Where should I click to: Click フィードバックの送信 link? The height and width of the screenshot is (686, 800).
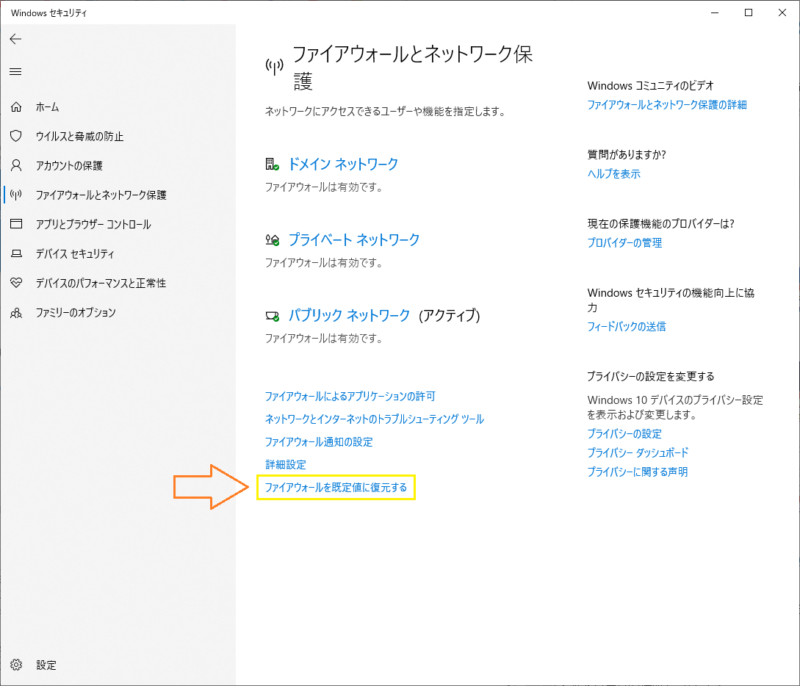(627, 326)
